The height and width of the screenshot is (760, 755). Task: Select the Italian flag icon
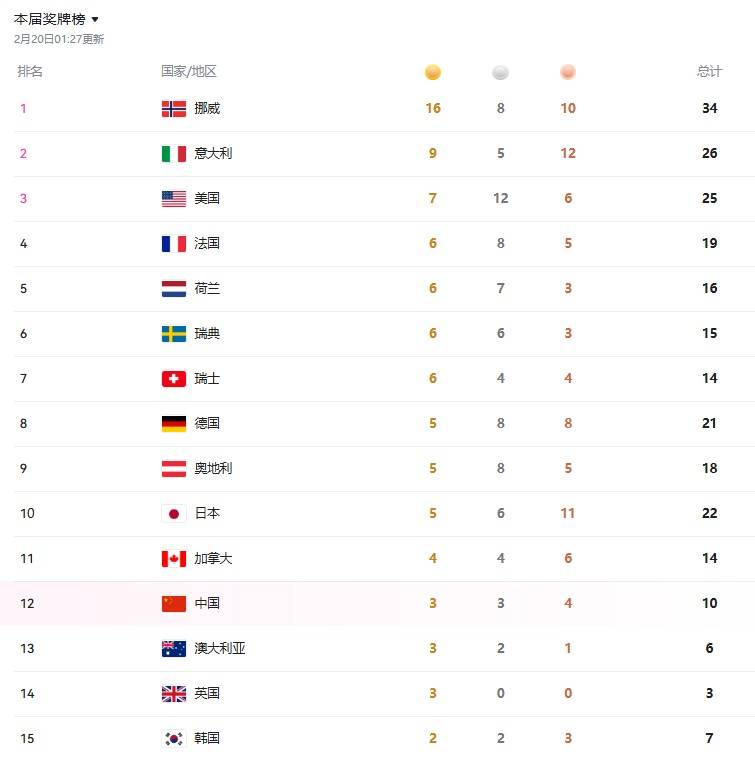[x=174, y=153]
